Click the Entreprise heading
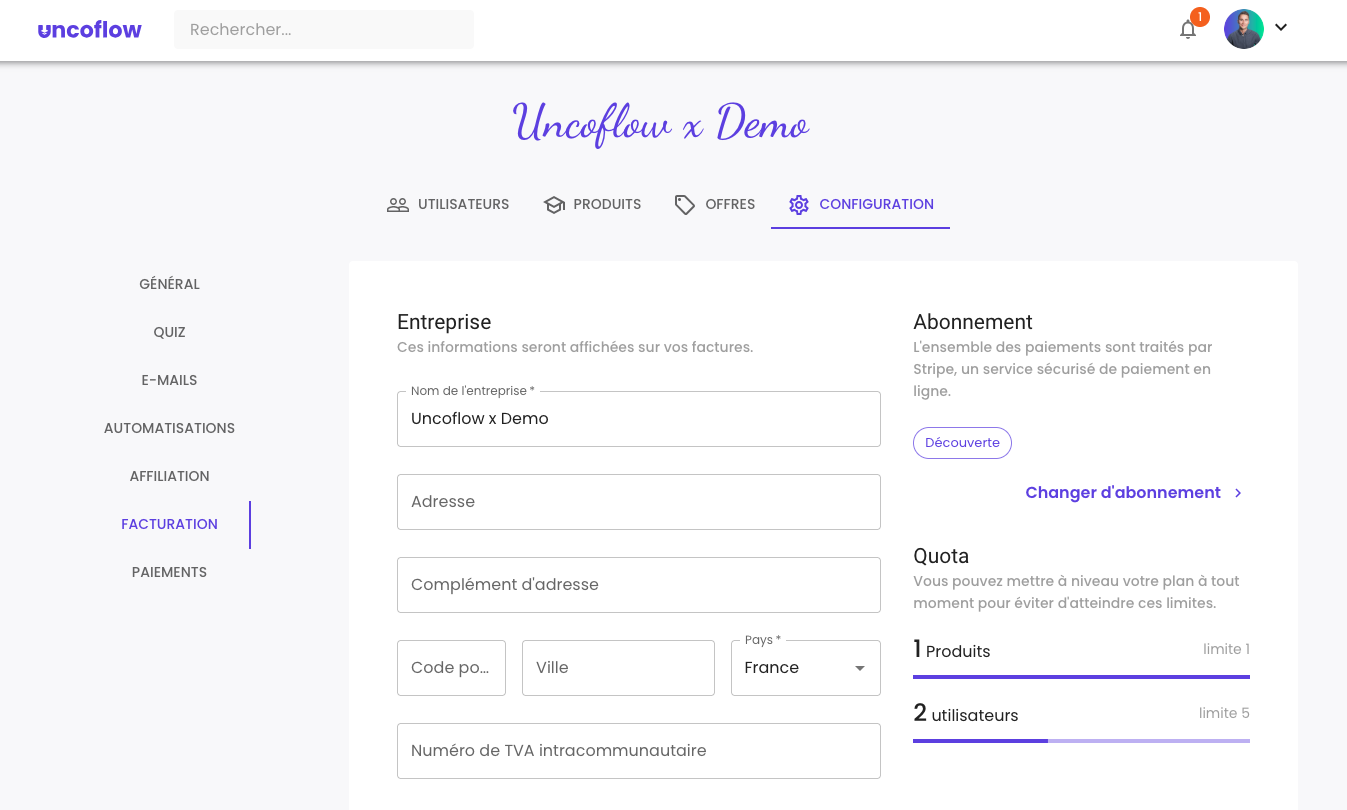Image resolution: width=1347 pixels, height=810 pixels. (444, 322)
